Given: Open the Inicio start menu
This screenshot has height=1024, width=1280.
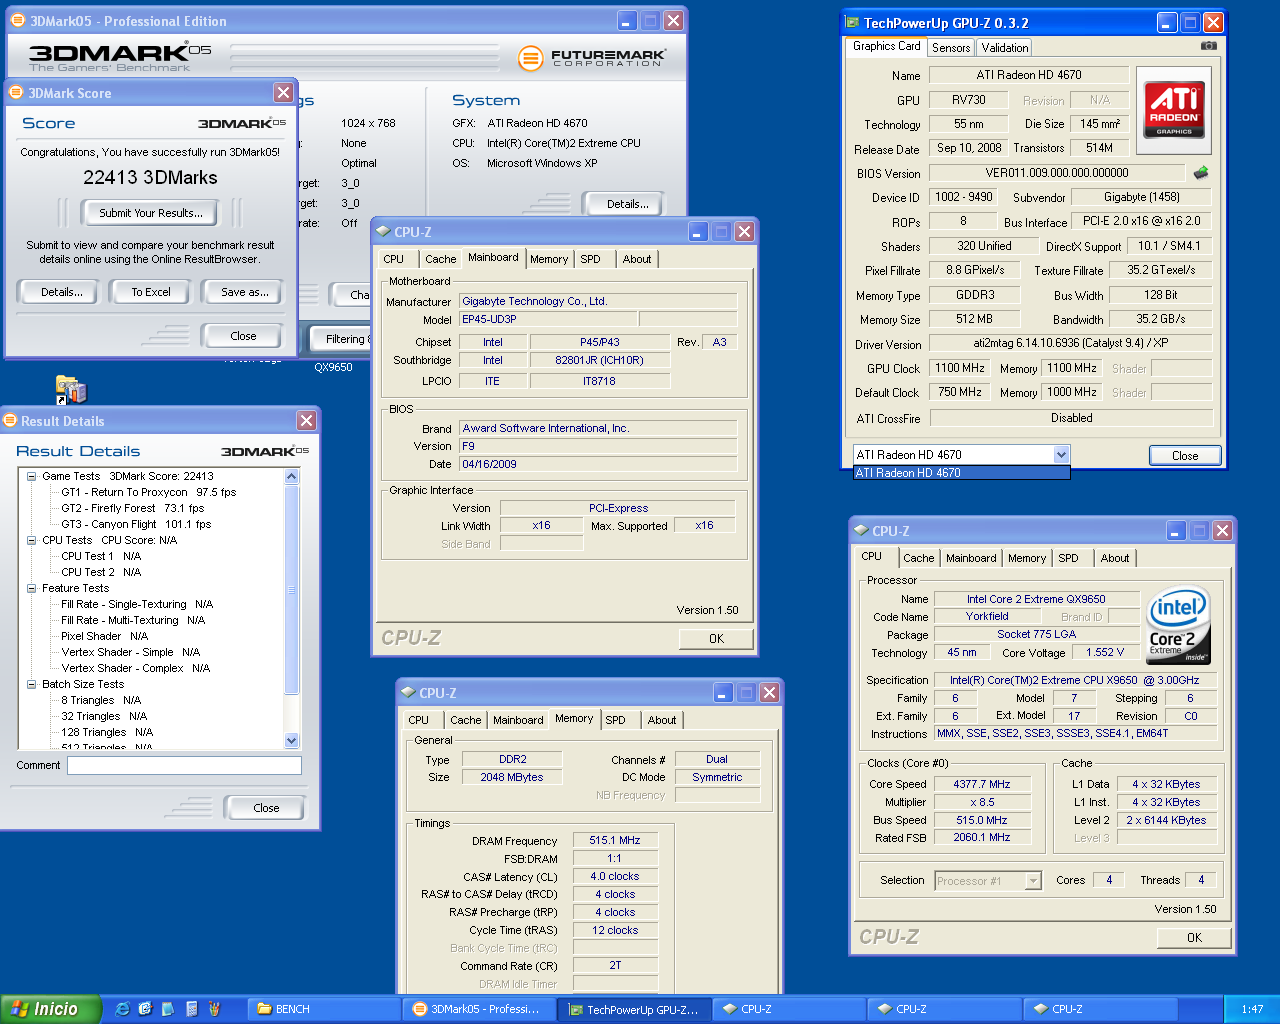Looking at the screenshot, I should [x=51, y=1009].
